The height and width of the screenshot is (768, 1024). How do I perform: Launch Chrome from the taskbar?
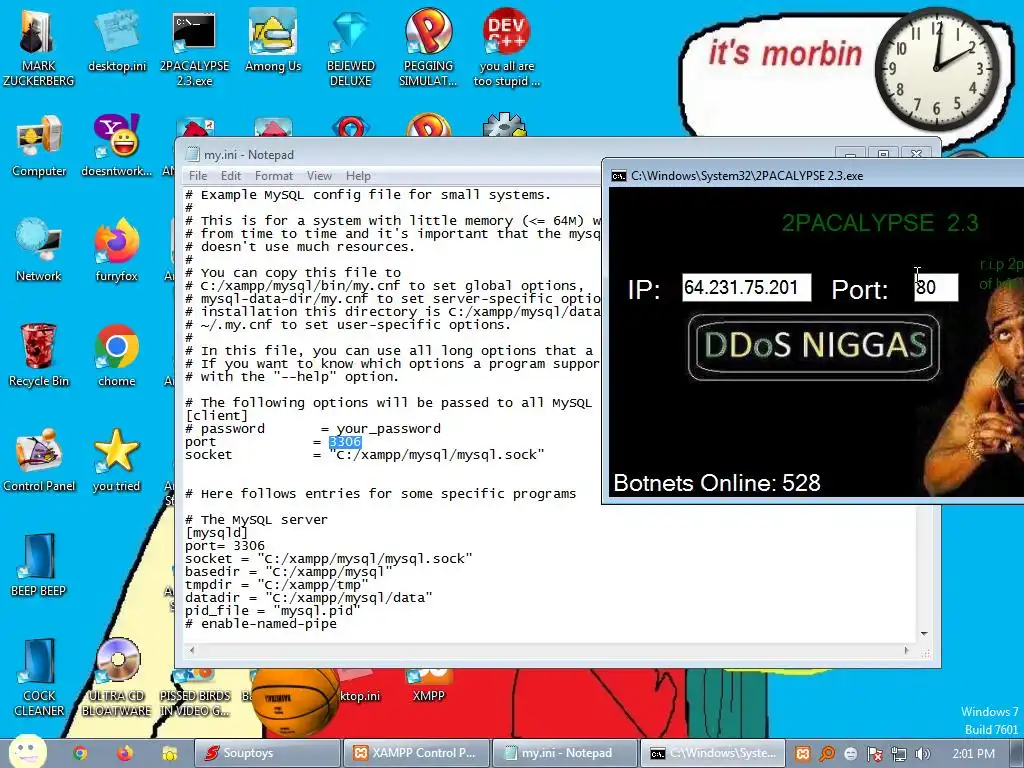click(x=80, y=753)
